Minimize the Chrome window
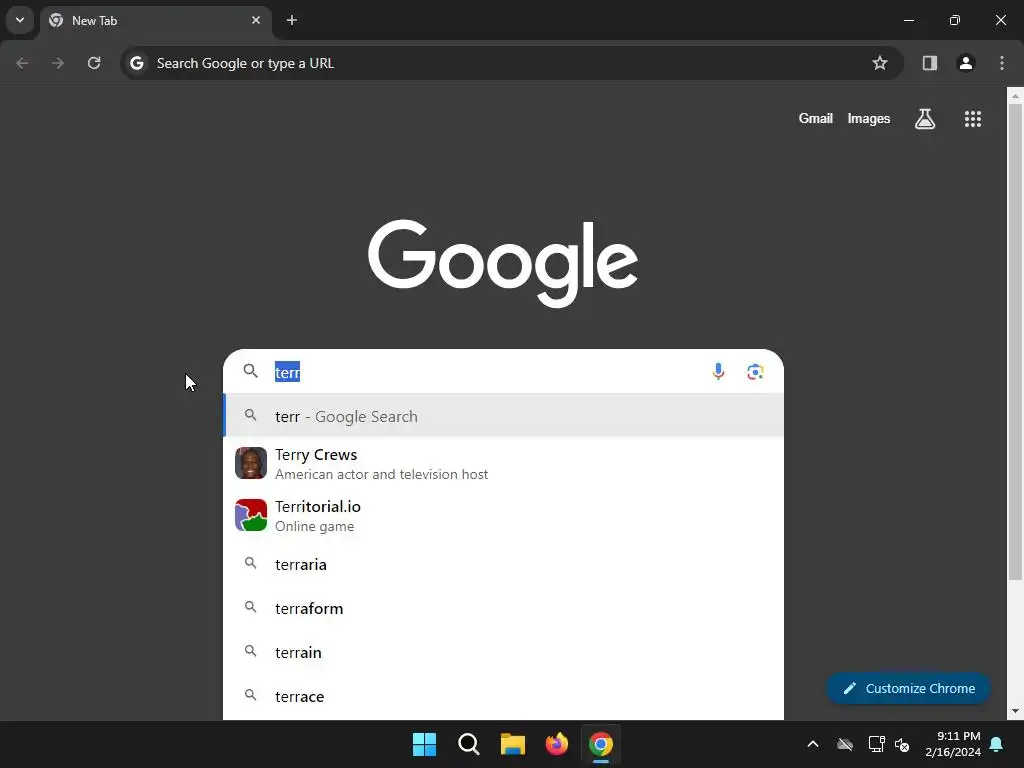1024x768 pixels. pos(908,20)
